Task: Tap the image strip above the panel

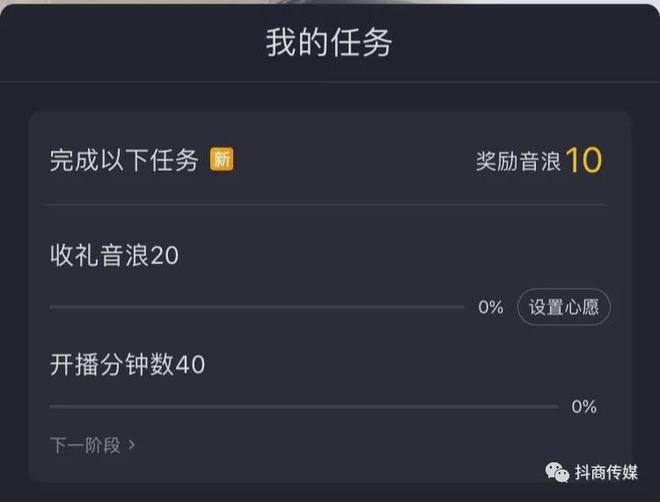Action: [329, 3]
